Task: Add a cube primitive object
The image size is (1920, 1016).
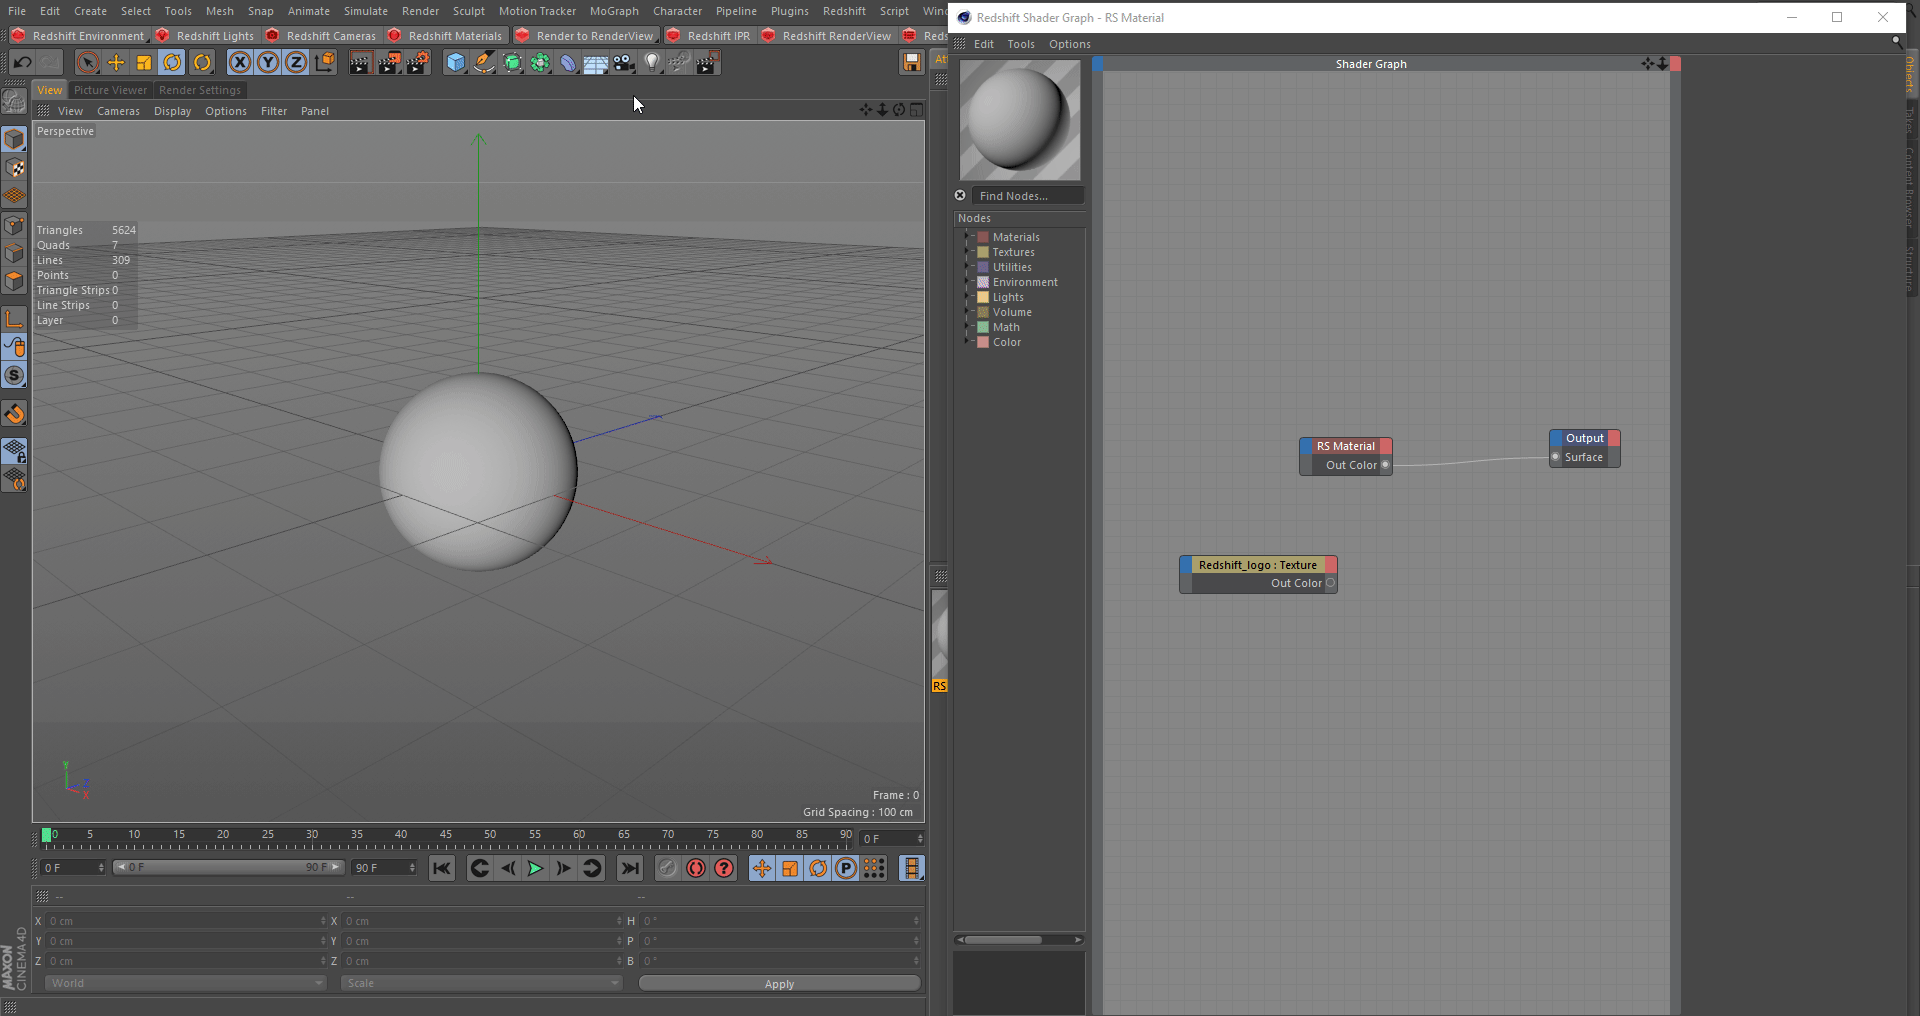Action: coord(456,63)
